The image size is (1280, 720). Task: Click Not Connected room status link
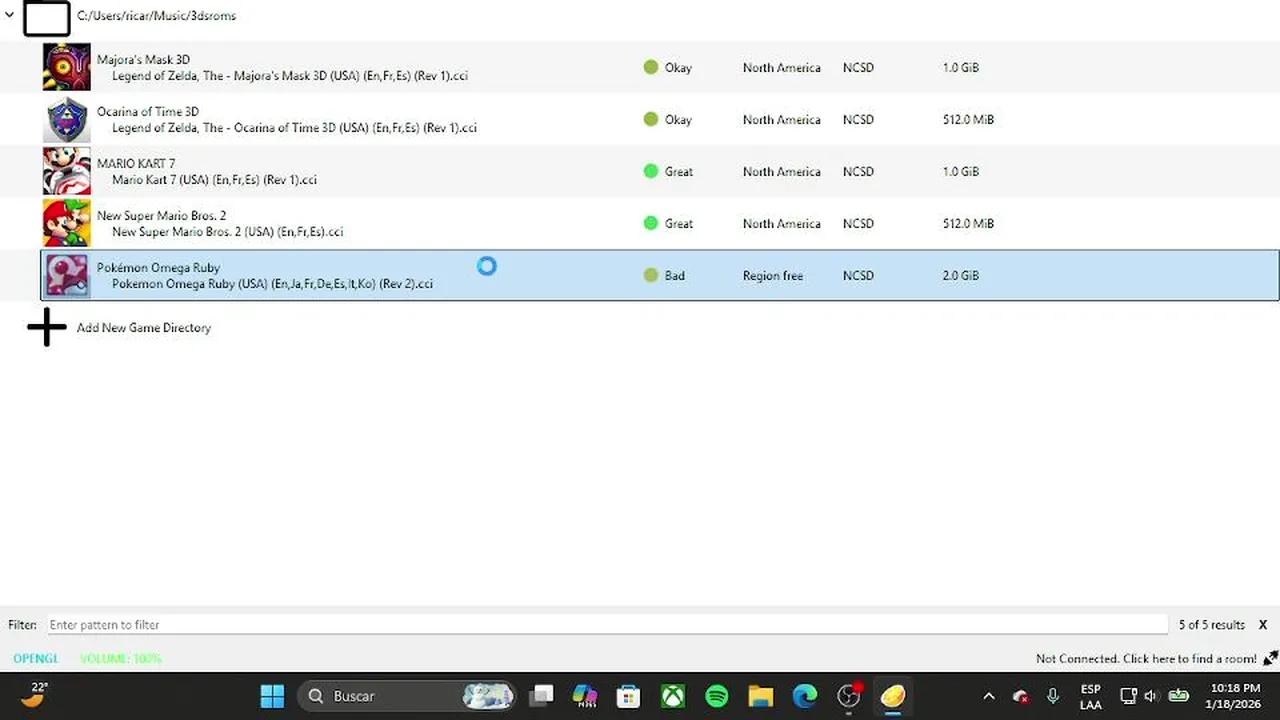click(x=1146, y=659)
